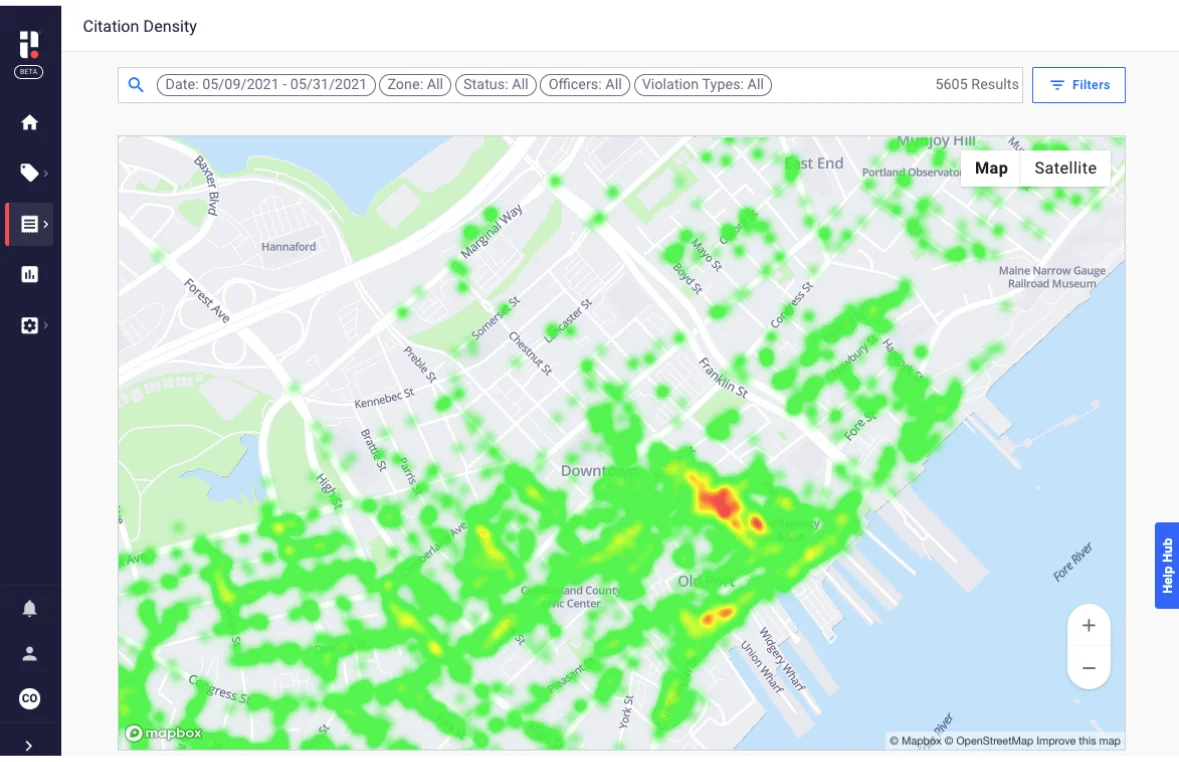Viewport: 1179px width, 762px height.
Task: Click the home icon in sidebar
Action: [x=30, y=123]
